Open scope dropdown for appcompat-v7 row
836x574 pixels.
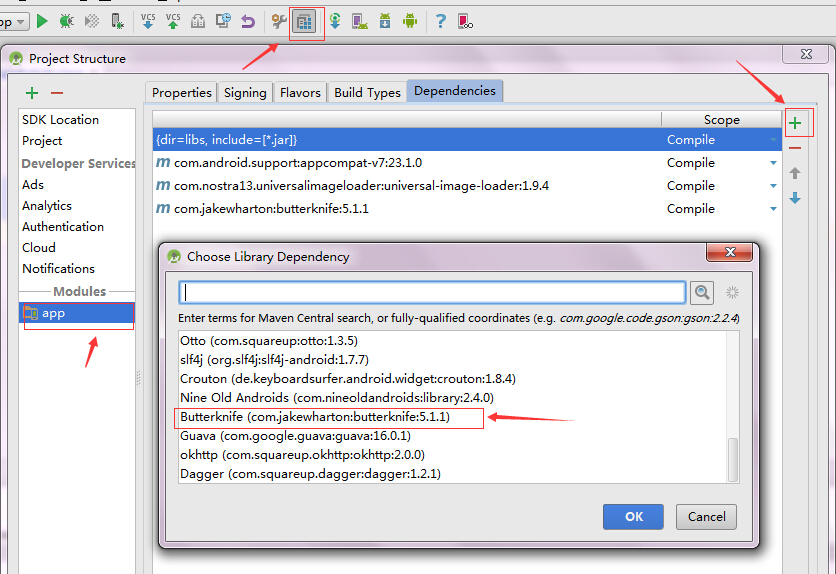(x=773, y=163)
